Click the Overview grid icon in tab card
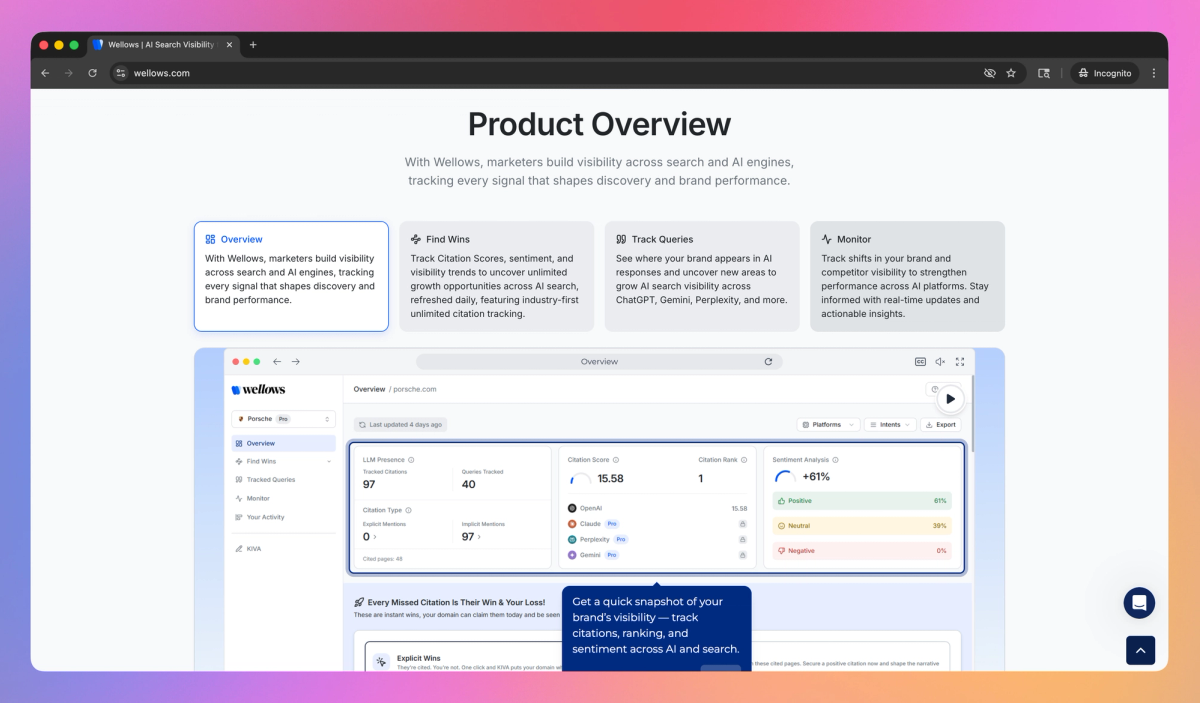Image resolution: width=1200 pixels, height=703 pixels. pyautogui.click(x=210, y=239)
